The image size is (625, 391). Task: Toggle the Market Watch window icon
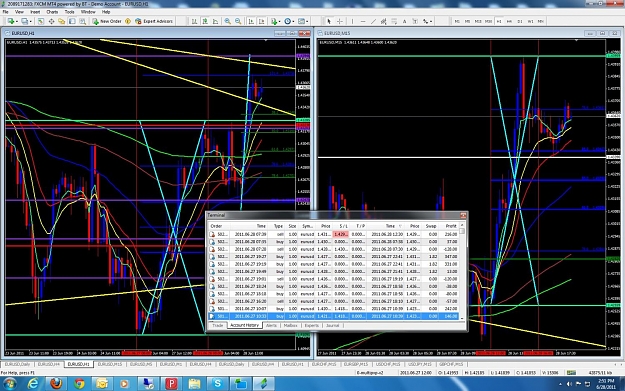tap(41, 21)
